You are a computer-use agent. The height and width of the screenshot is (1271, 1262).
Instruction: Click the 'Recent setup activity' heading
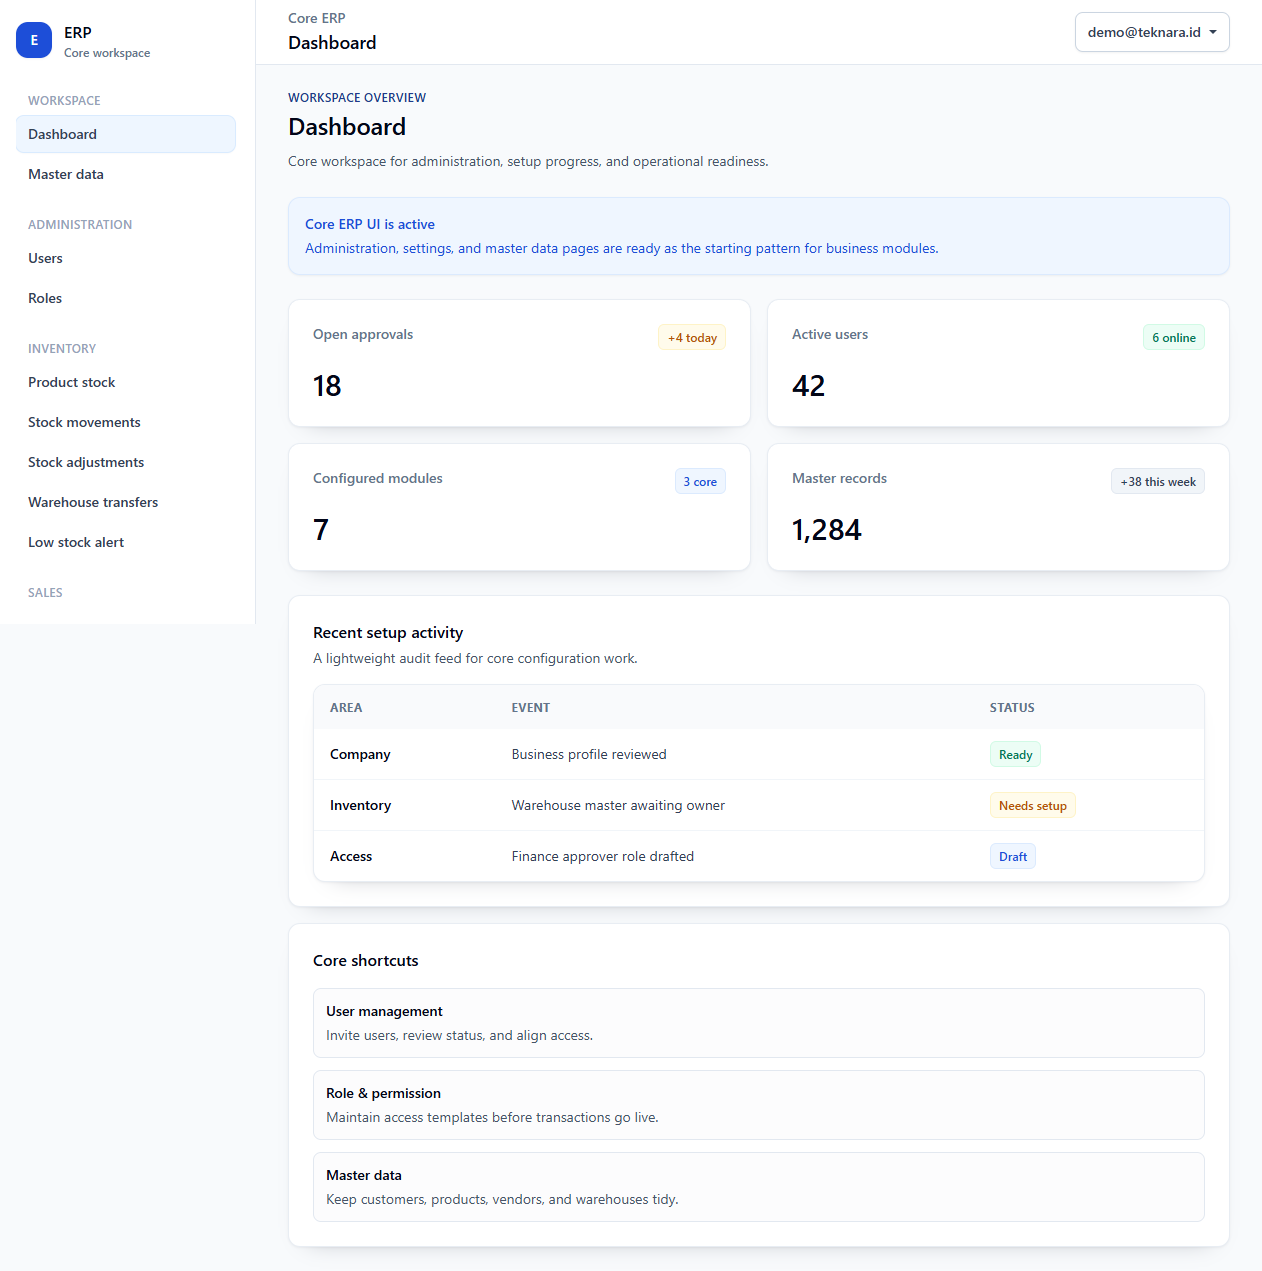388,633
